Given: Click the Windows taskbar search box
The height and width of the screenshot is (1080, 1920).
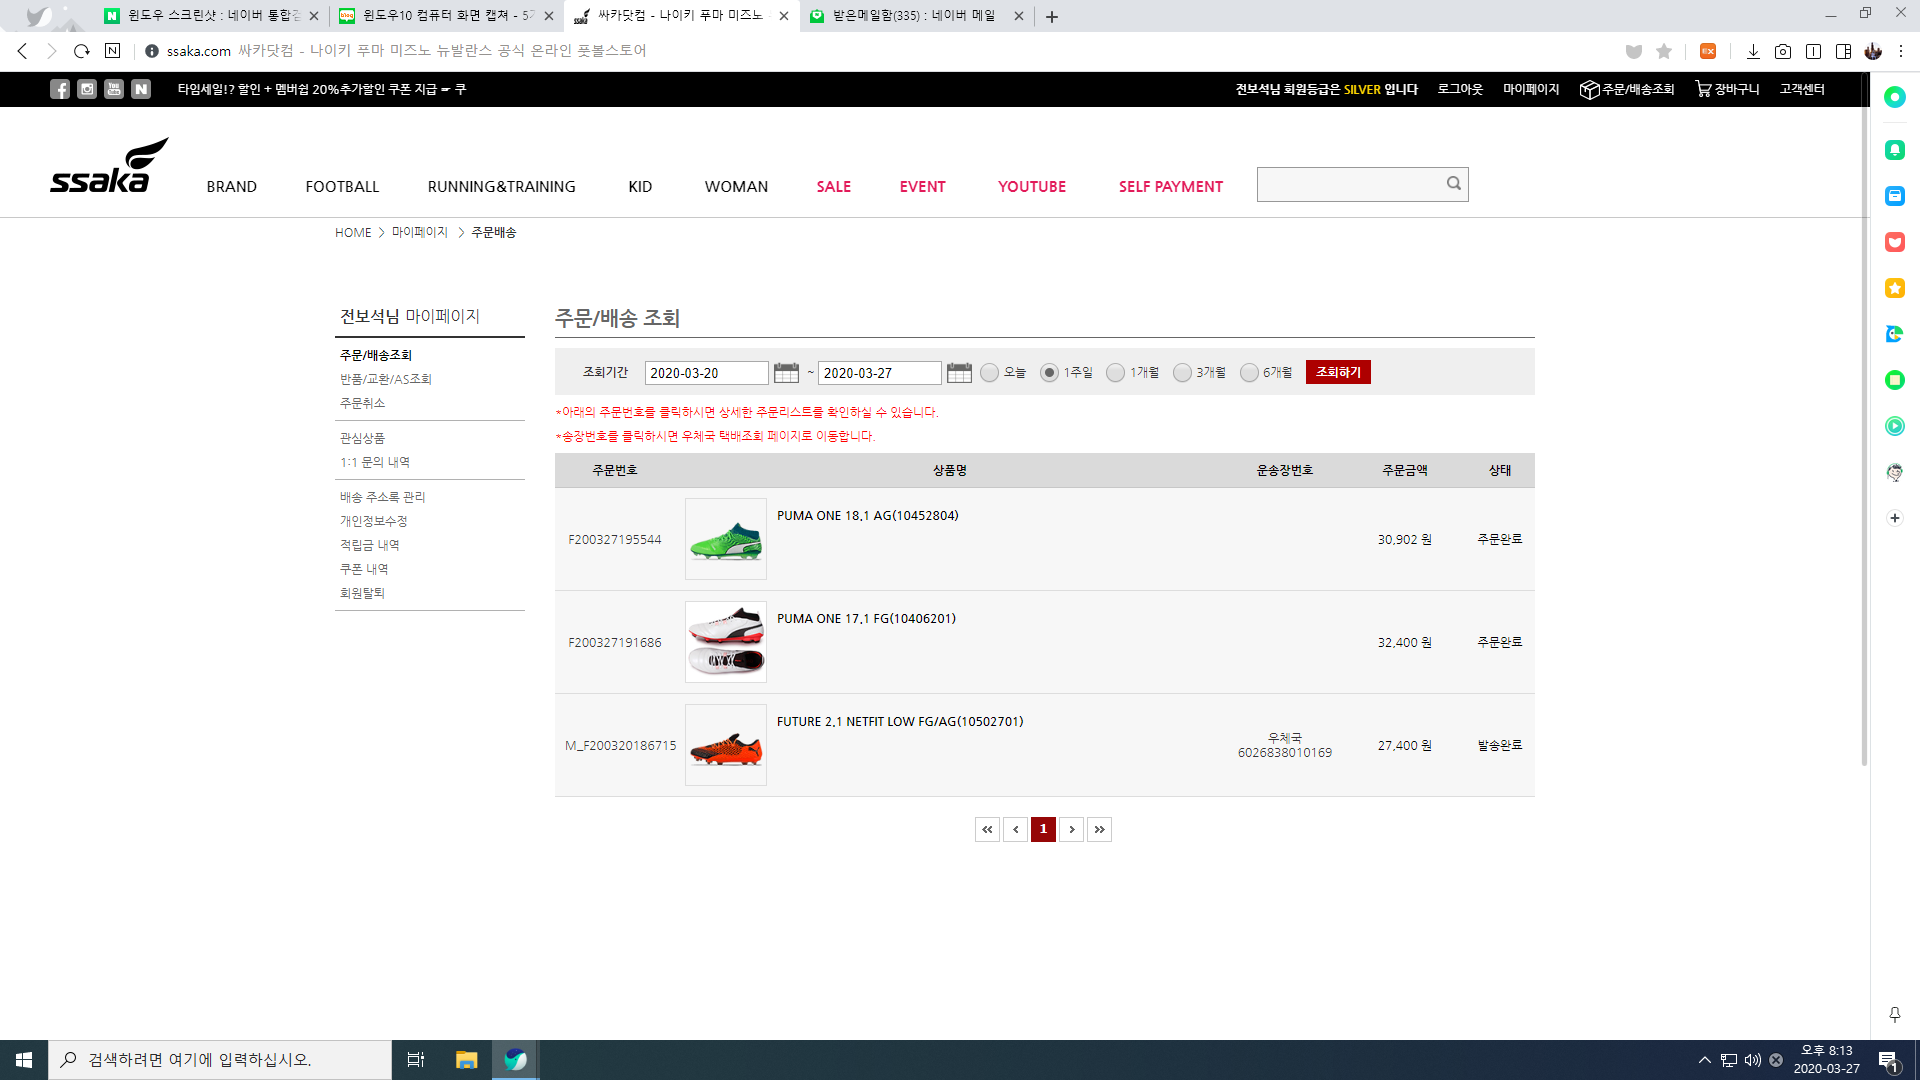Looking at the screenshot, I should tap(220, 1060).
